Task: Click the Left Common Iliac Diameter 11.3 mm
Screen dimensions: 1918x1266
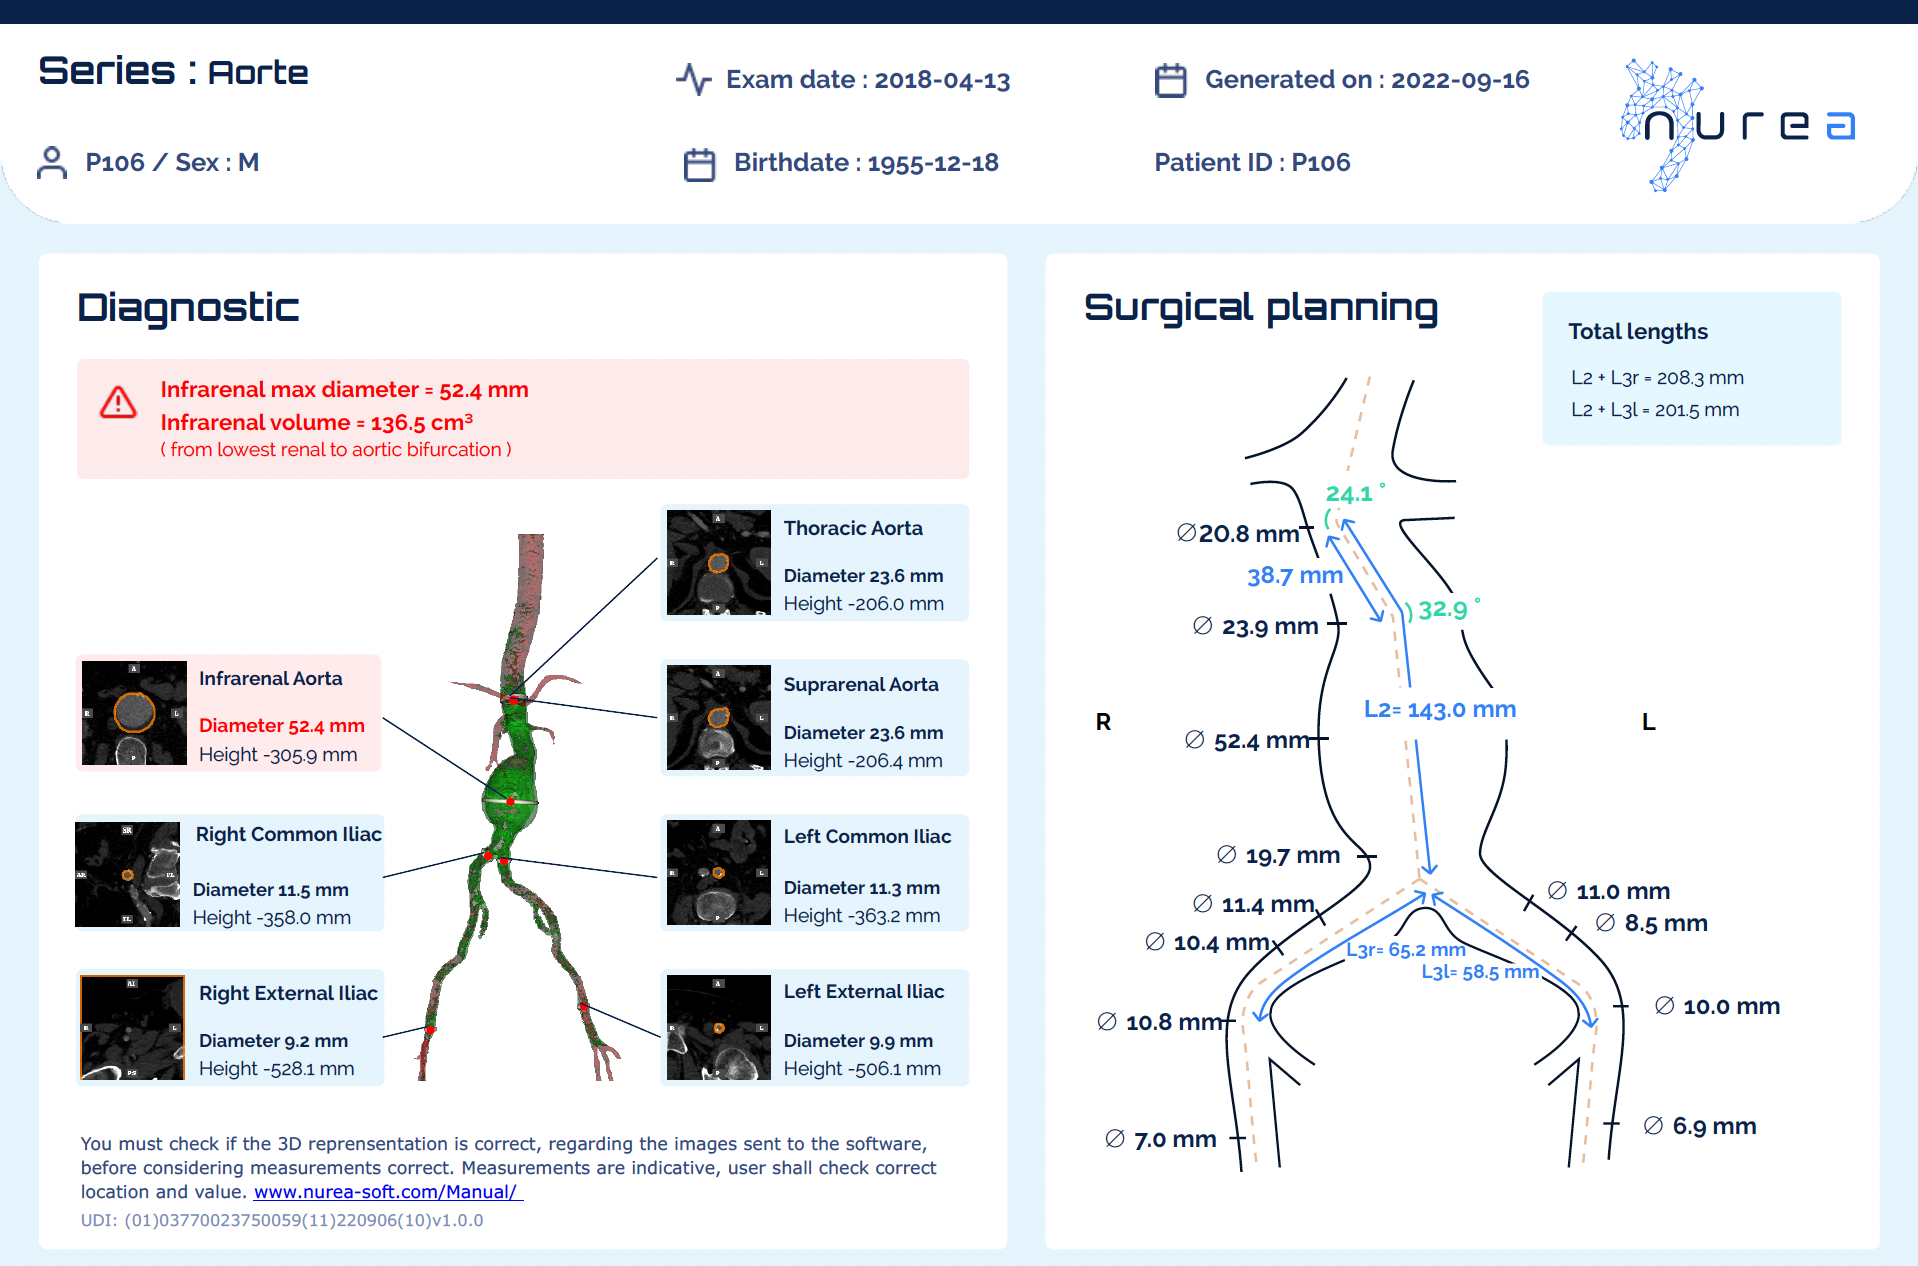Action: 861,888
